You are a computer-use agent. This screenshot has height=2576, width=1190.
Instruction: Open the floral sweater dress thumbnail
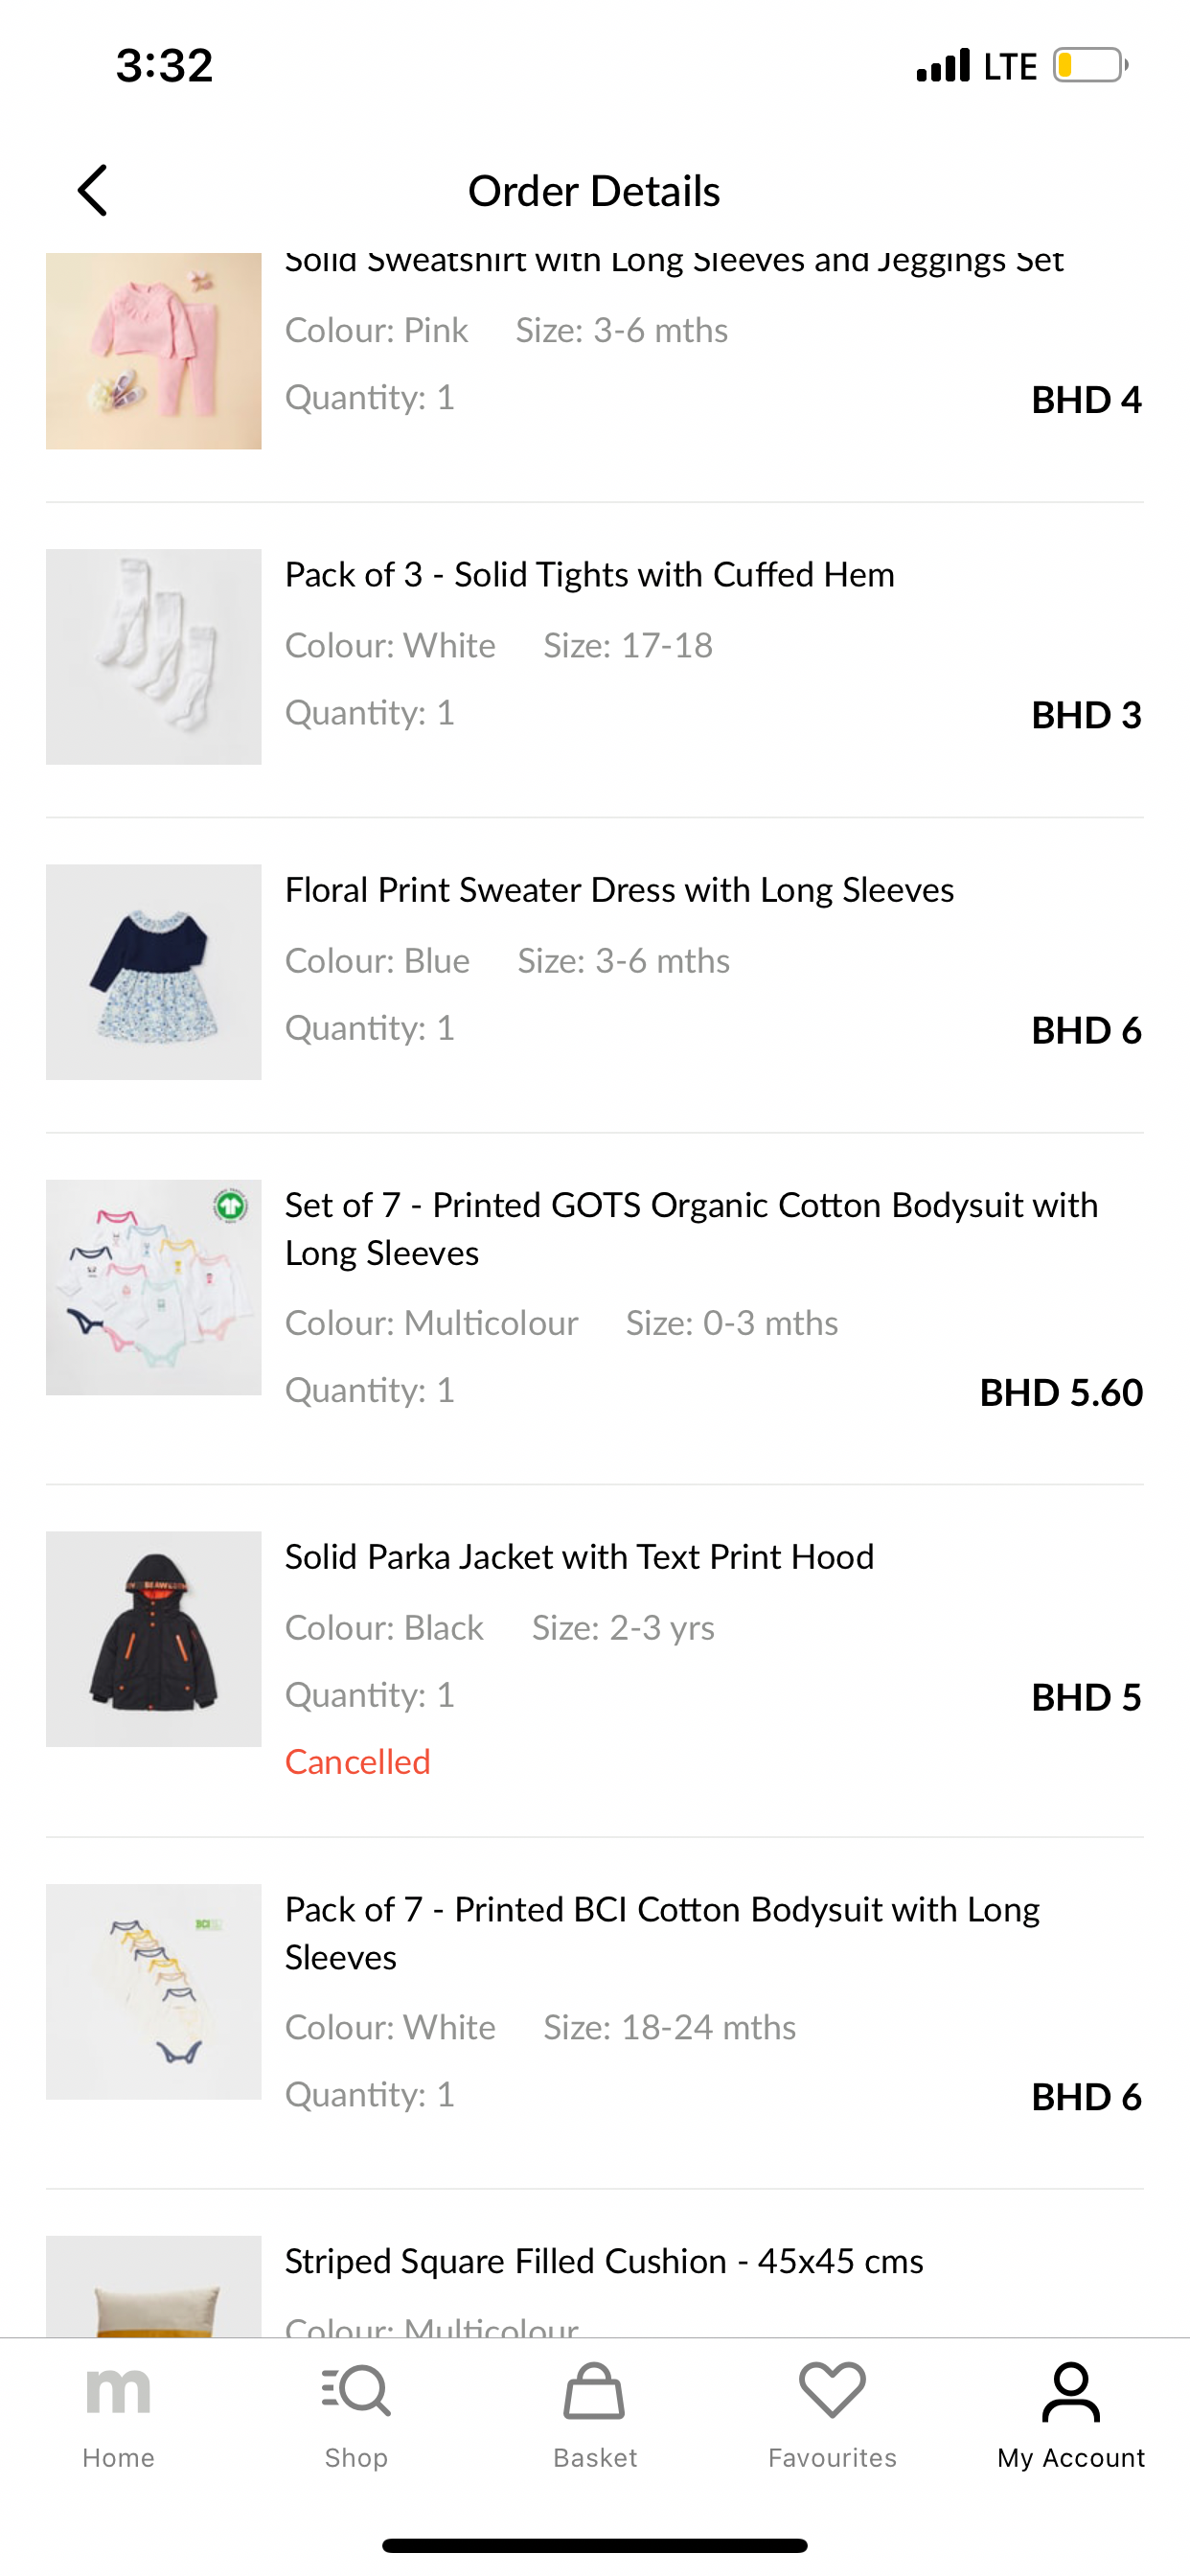coord(154,971)
